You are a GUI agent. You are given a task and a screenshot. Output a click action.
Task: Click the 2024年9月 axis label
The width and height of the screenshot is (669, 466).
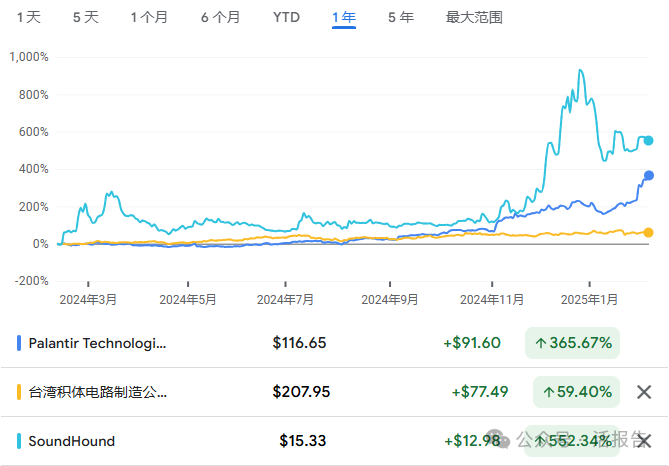(x=390, y=300)
